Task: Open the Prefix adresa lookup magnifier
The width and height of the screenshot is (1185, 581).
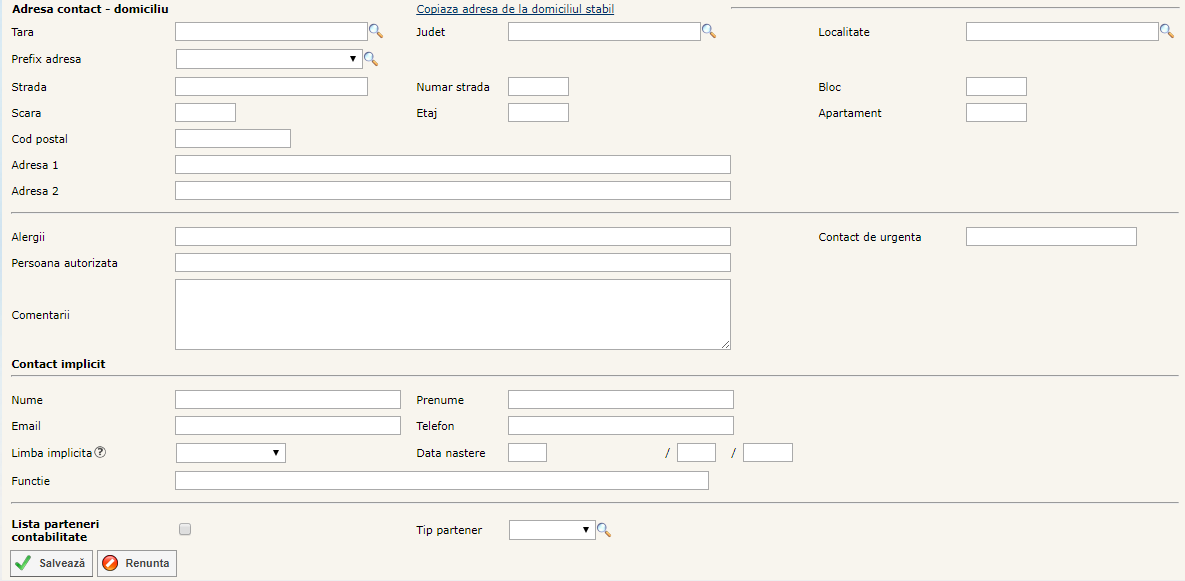Action: [371, 60]
